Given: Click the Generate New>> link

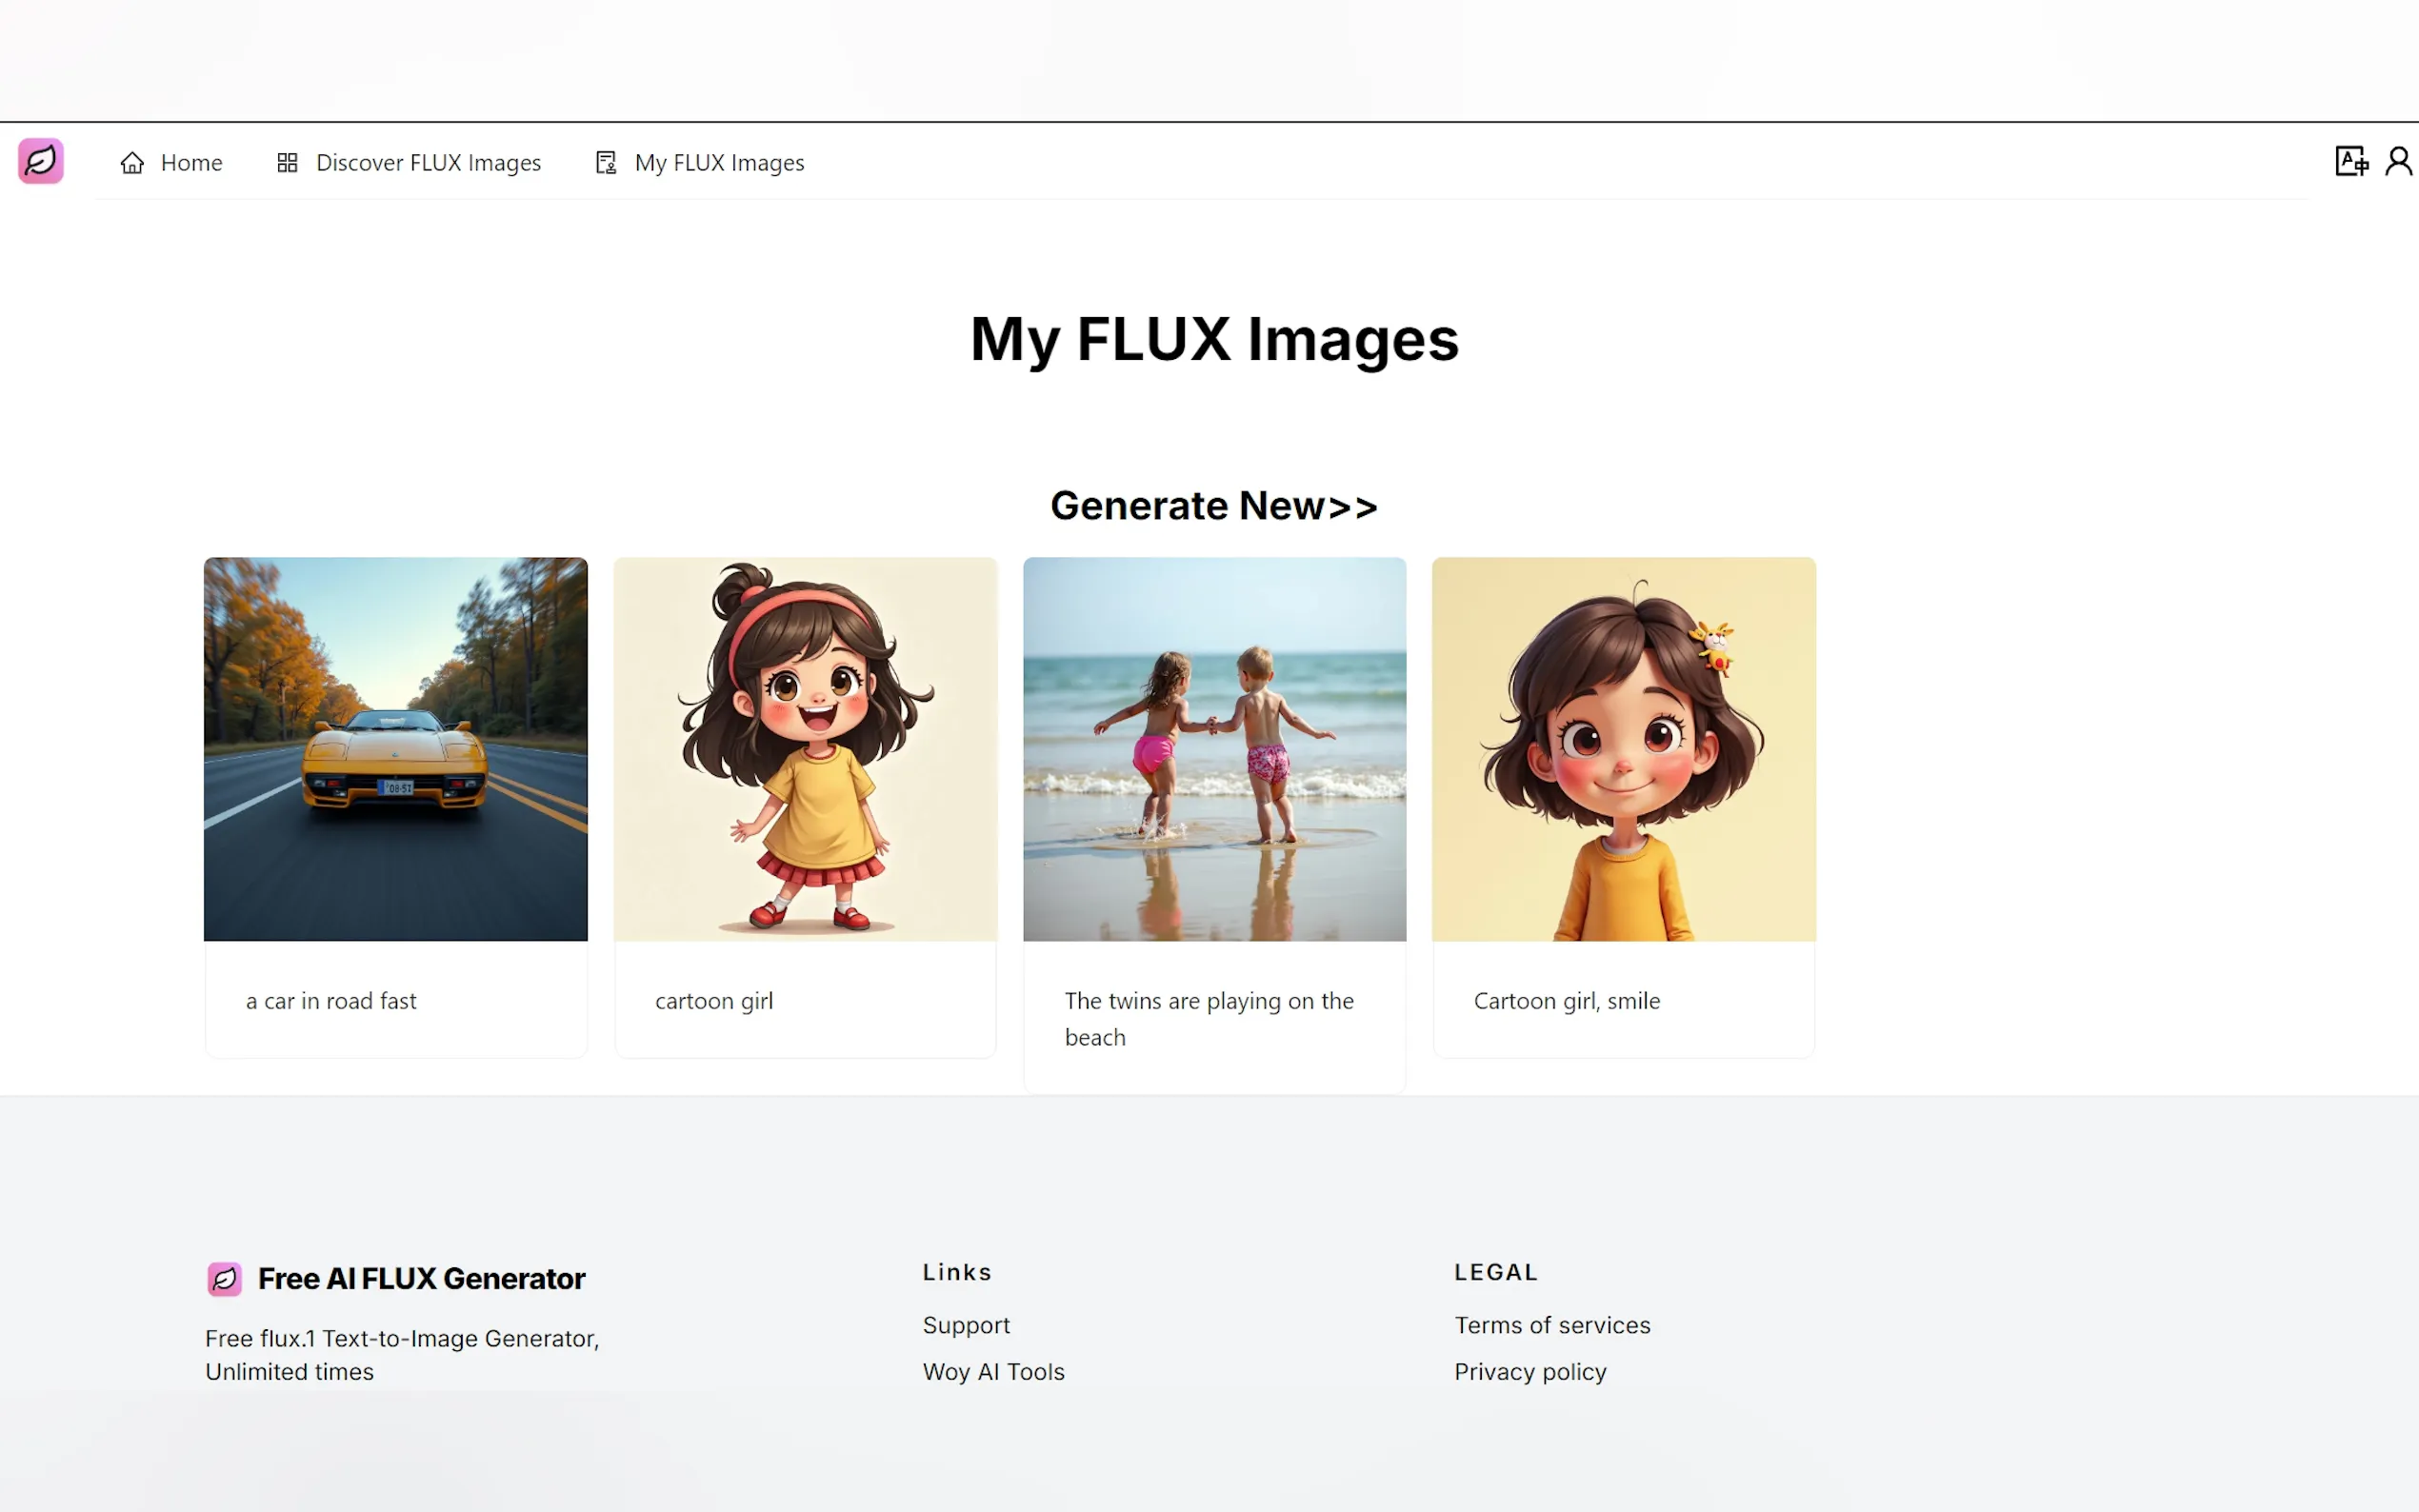Looking at the screenshot, I should point(1213,506).
